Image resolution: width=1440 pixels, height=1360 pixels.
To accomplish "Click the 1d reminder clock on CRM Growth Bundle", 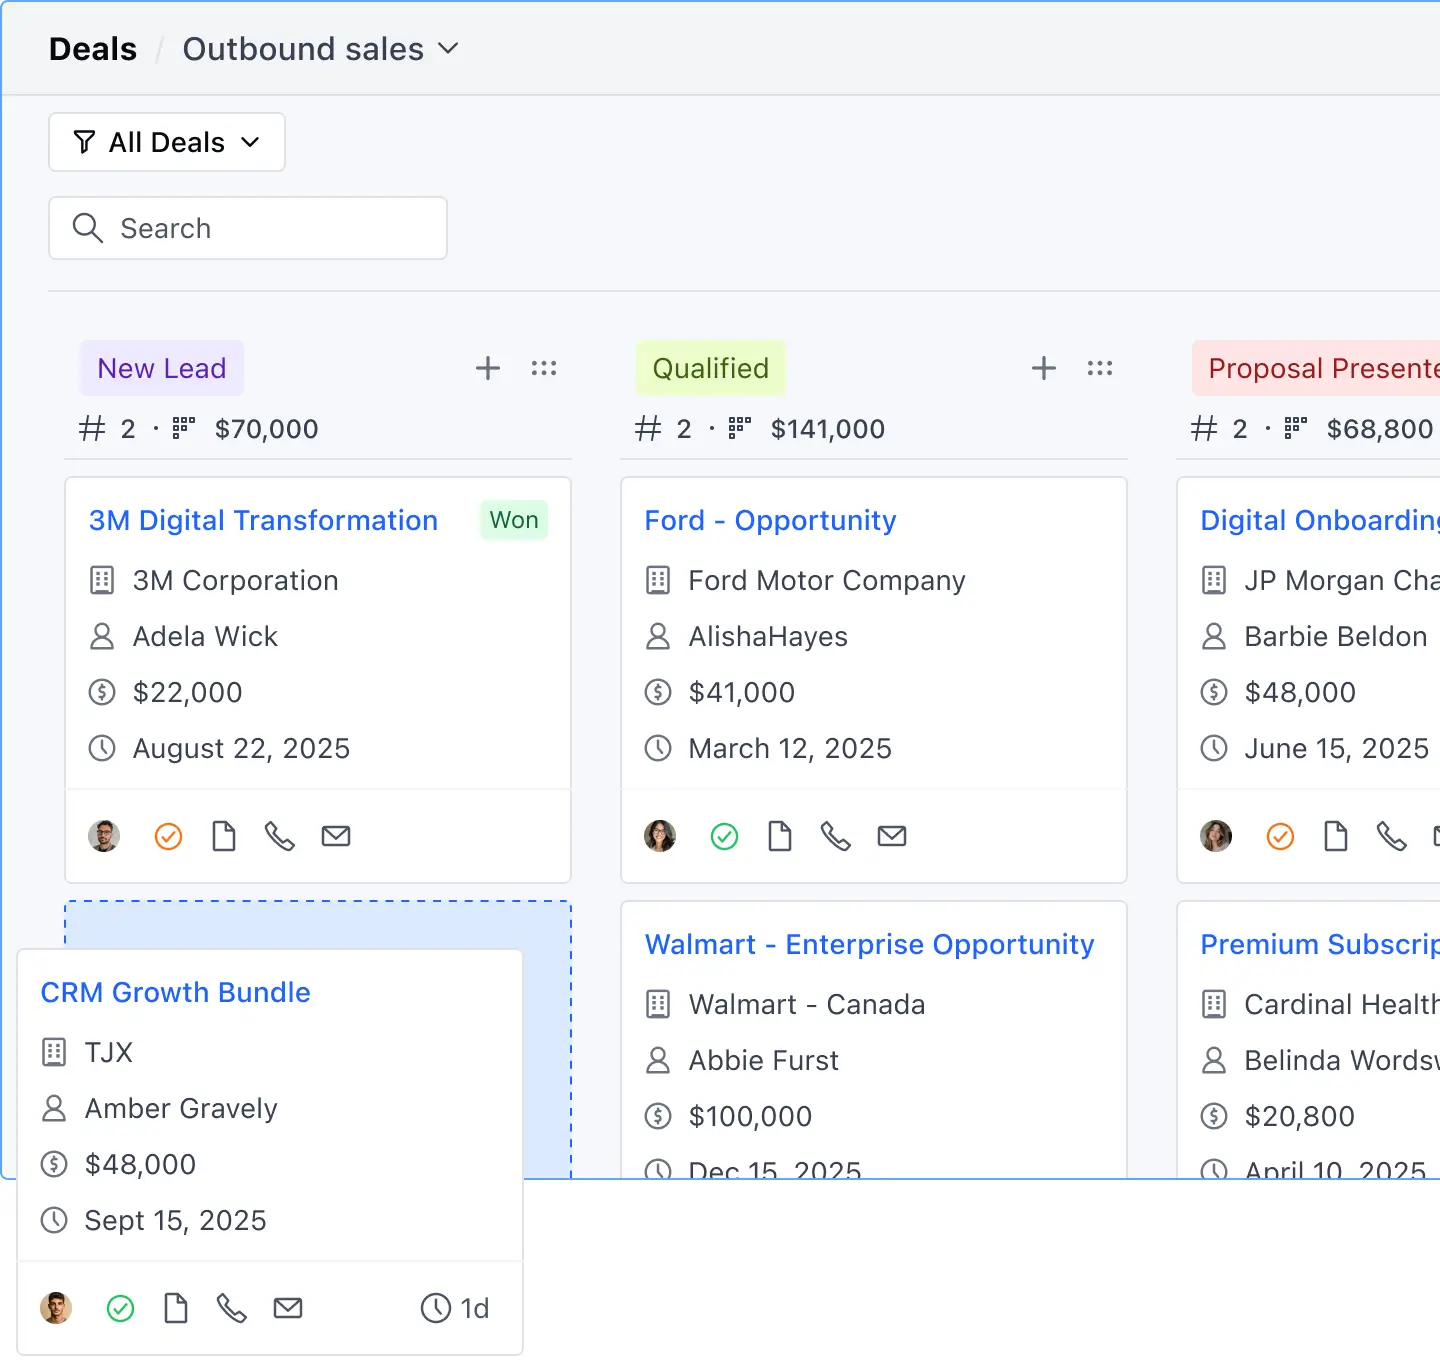I will tap(455, 1307).
